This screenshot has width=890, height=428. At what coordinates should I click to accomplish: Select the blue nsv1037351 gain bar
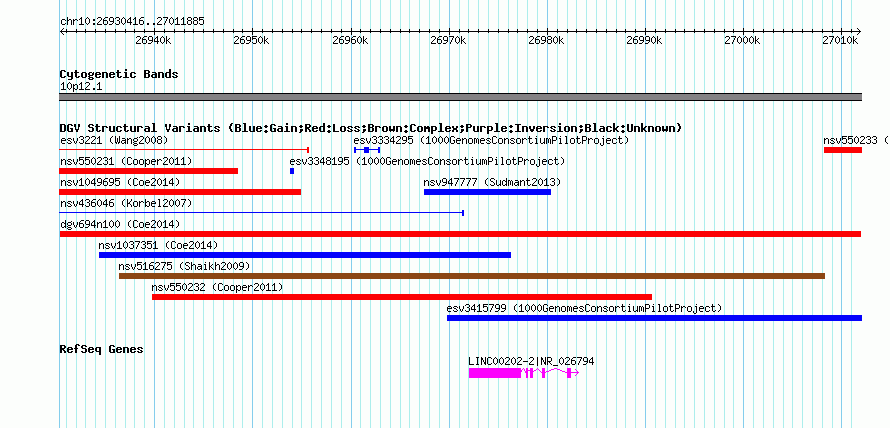(305, 255)
